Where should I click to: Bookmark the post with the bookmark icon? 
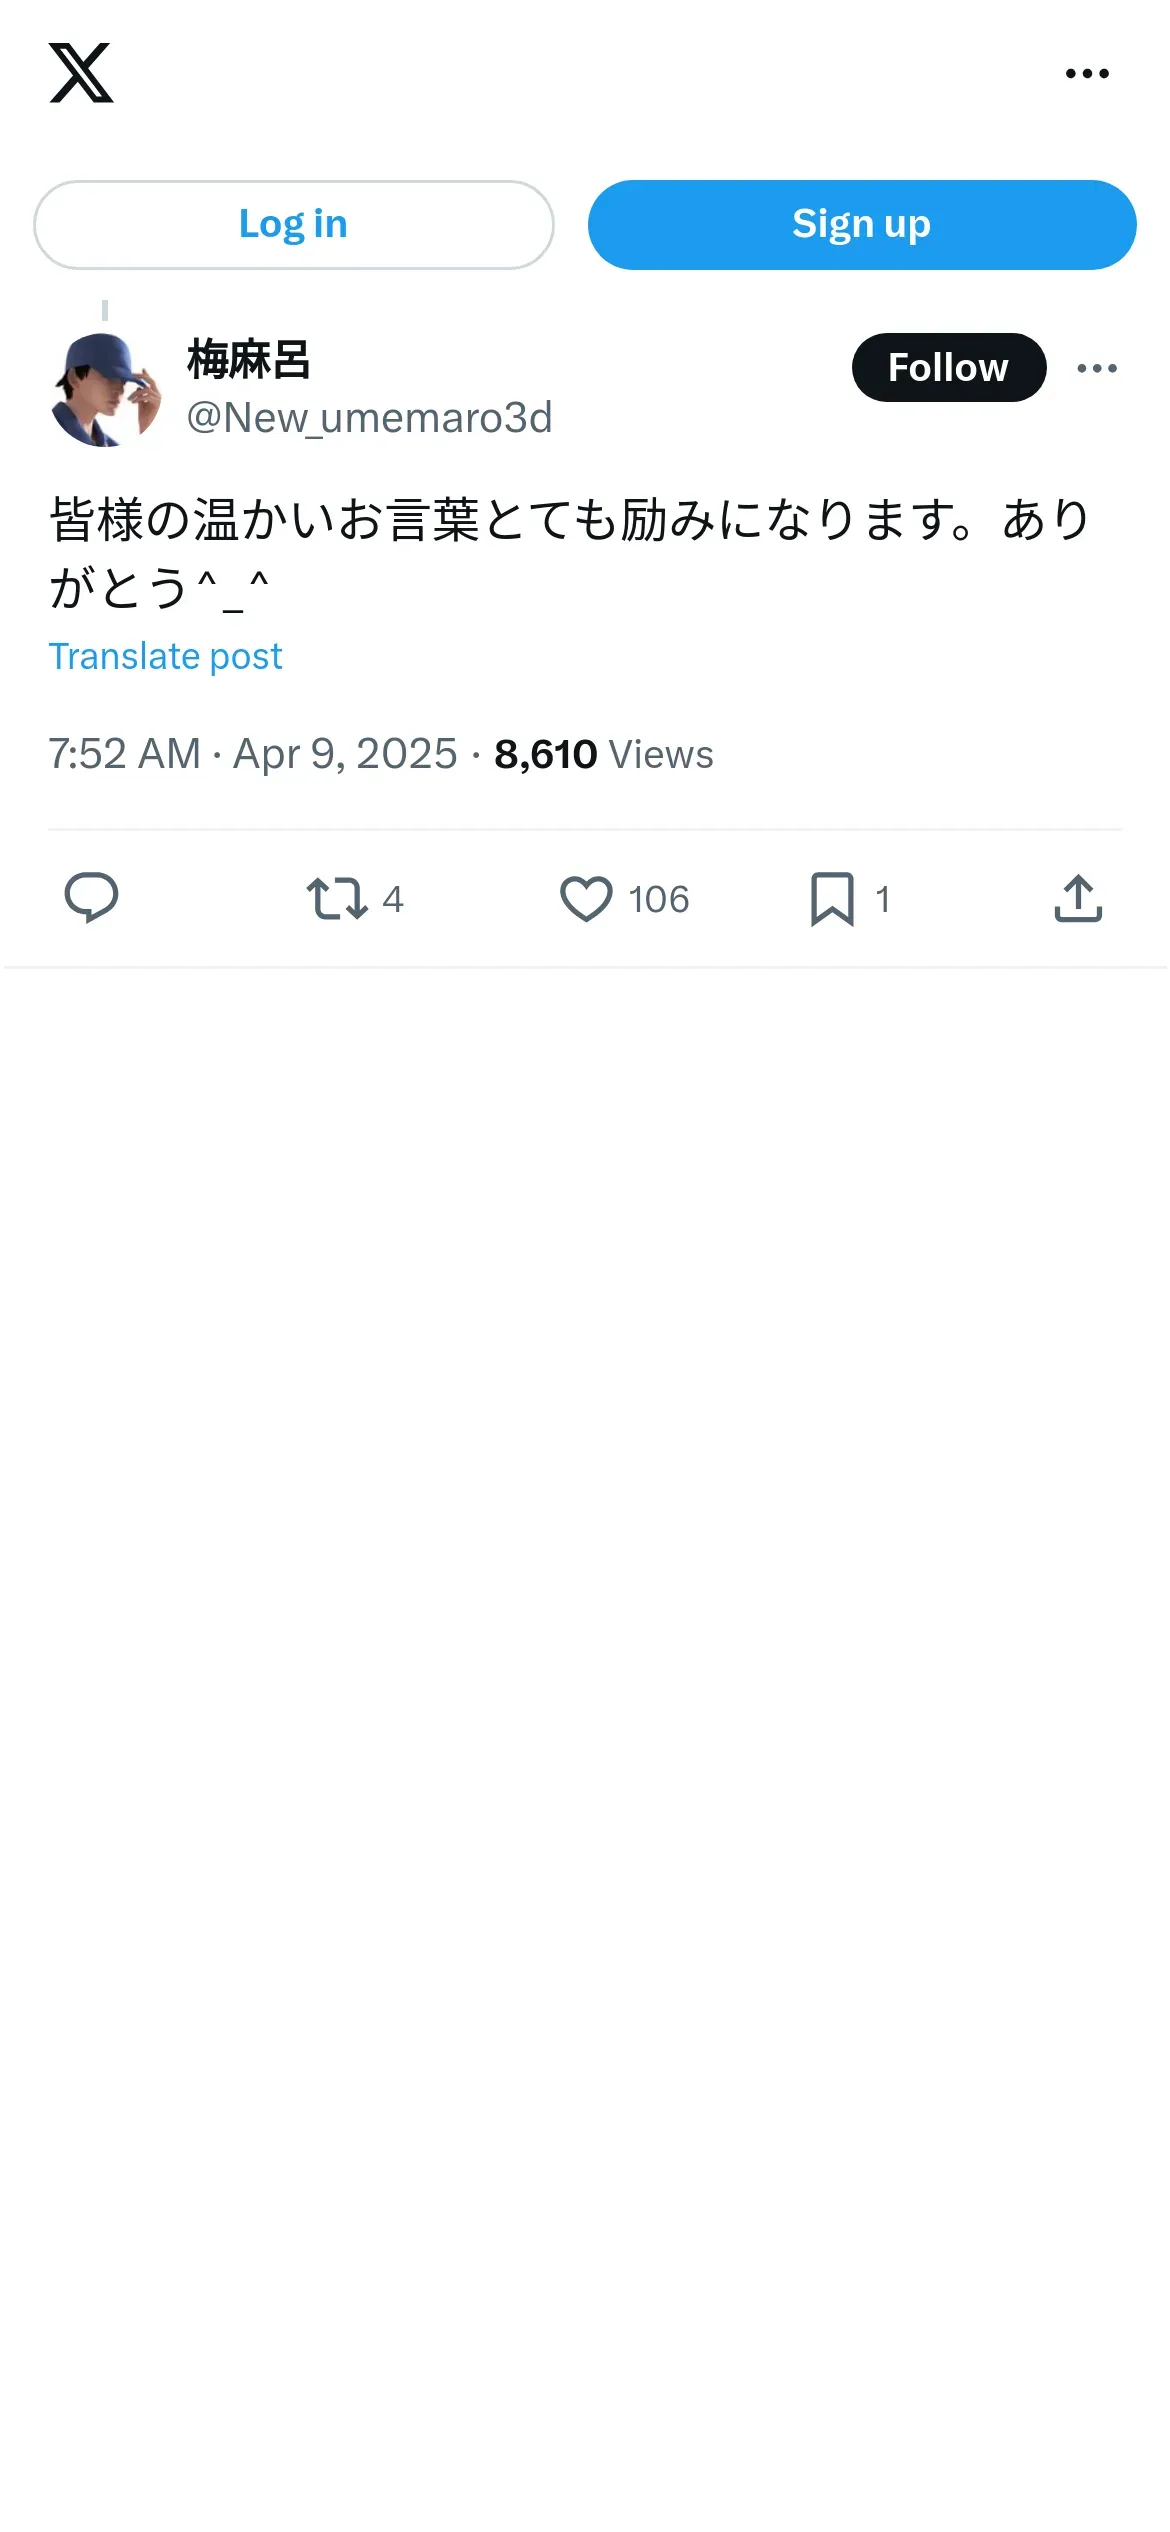(x=832, y=898)
